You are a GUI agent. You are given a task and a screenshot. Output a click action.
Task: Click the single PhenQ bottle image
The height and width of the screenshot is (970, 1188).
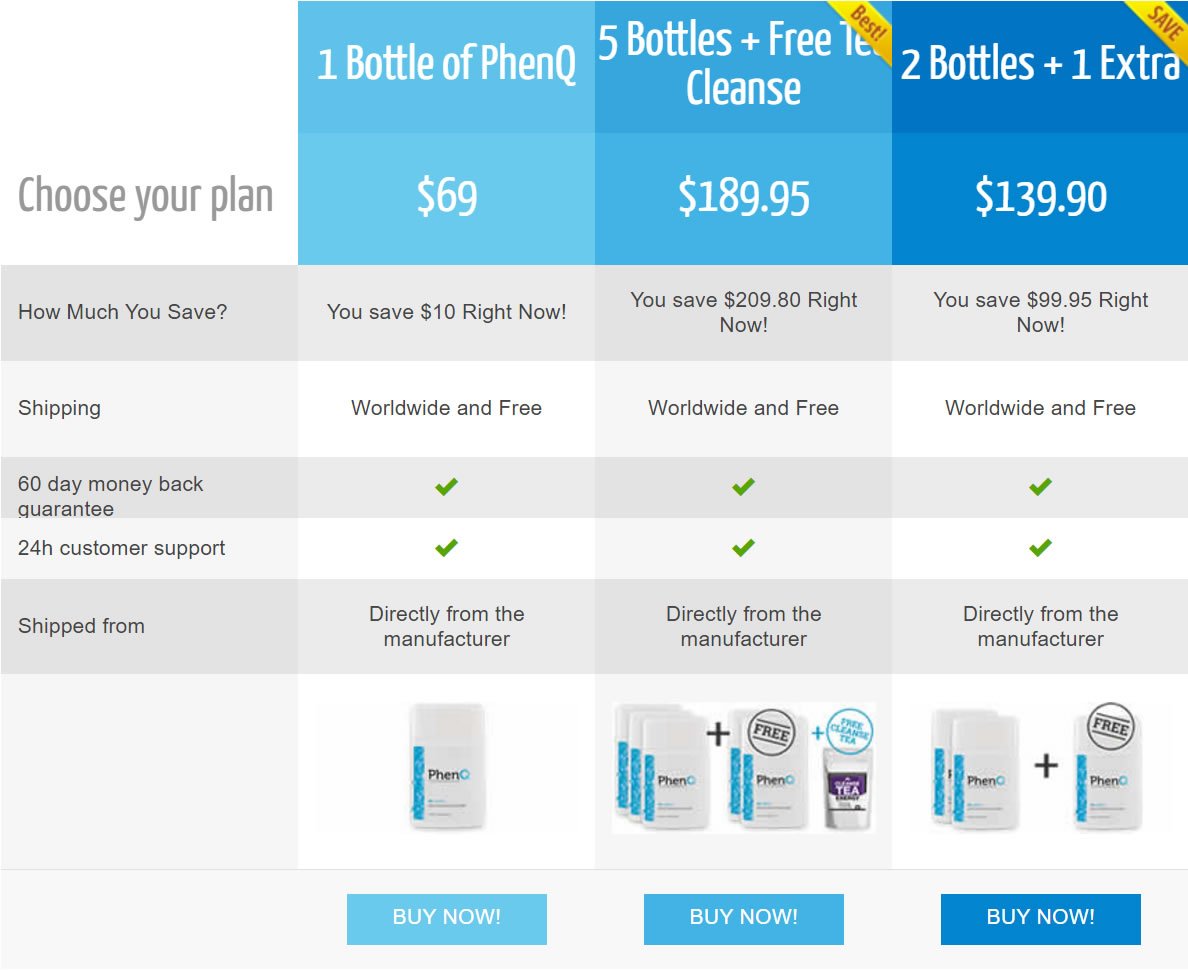[447, 767]
